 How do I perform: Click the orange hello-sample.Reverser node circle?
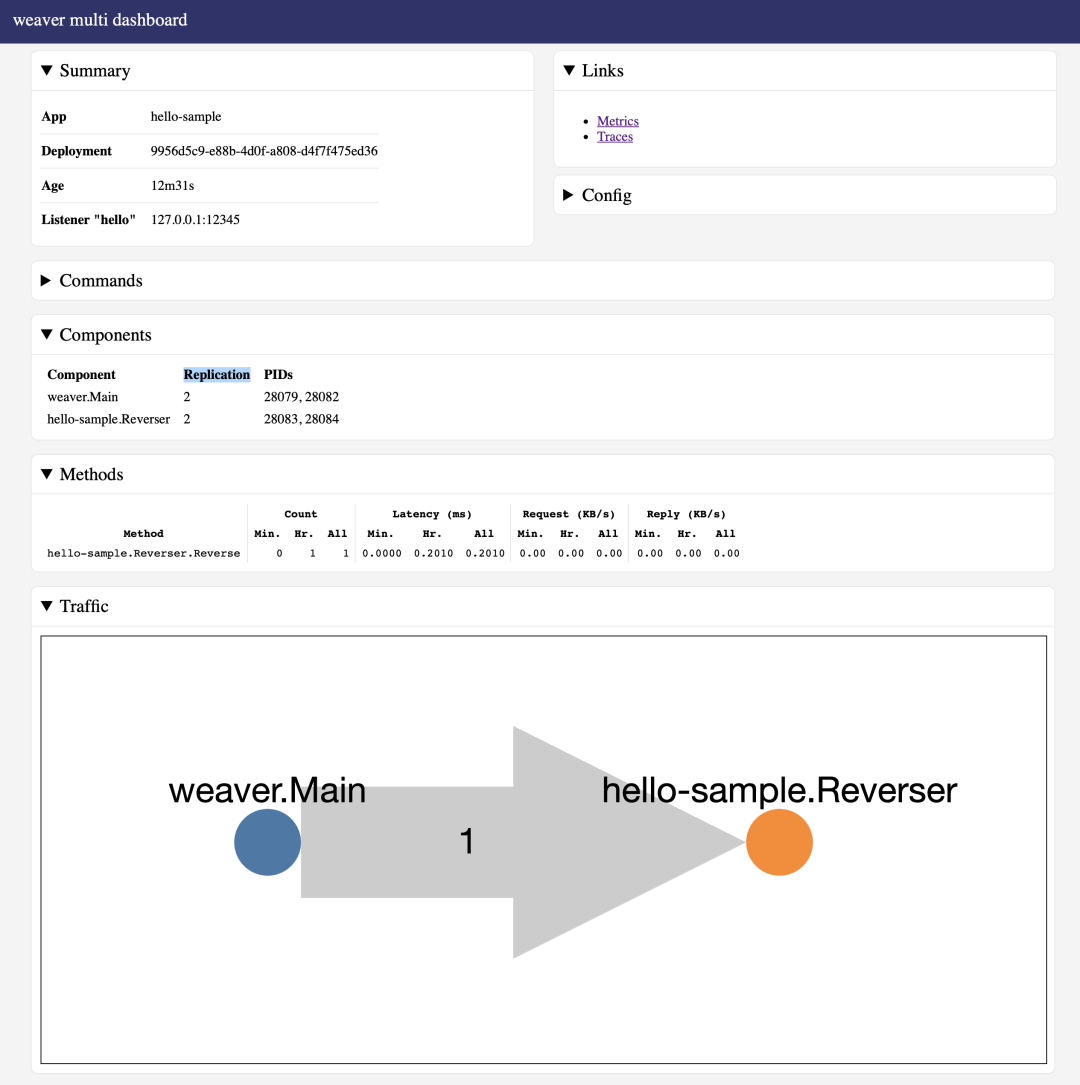(779, 842)
